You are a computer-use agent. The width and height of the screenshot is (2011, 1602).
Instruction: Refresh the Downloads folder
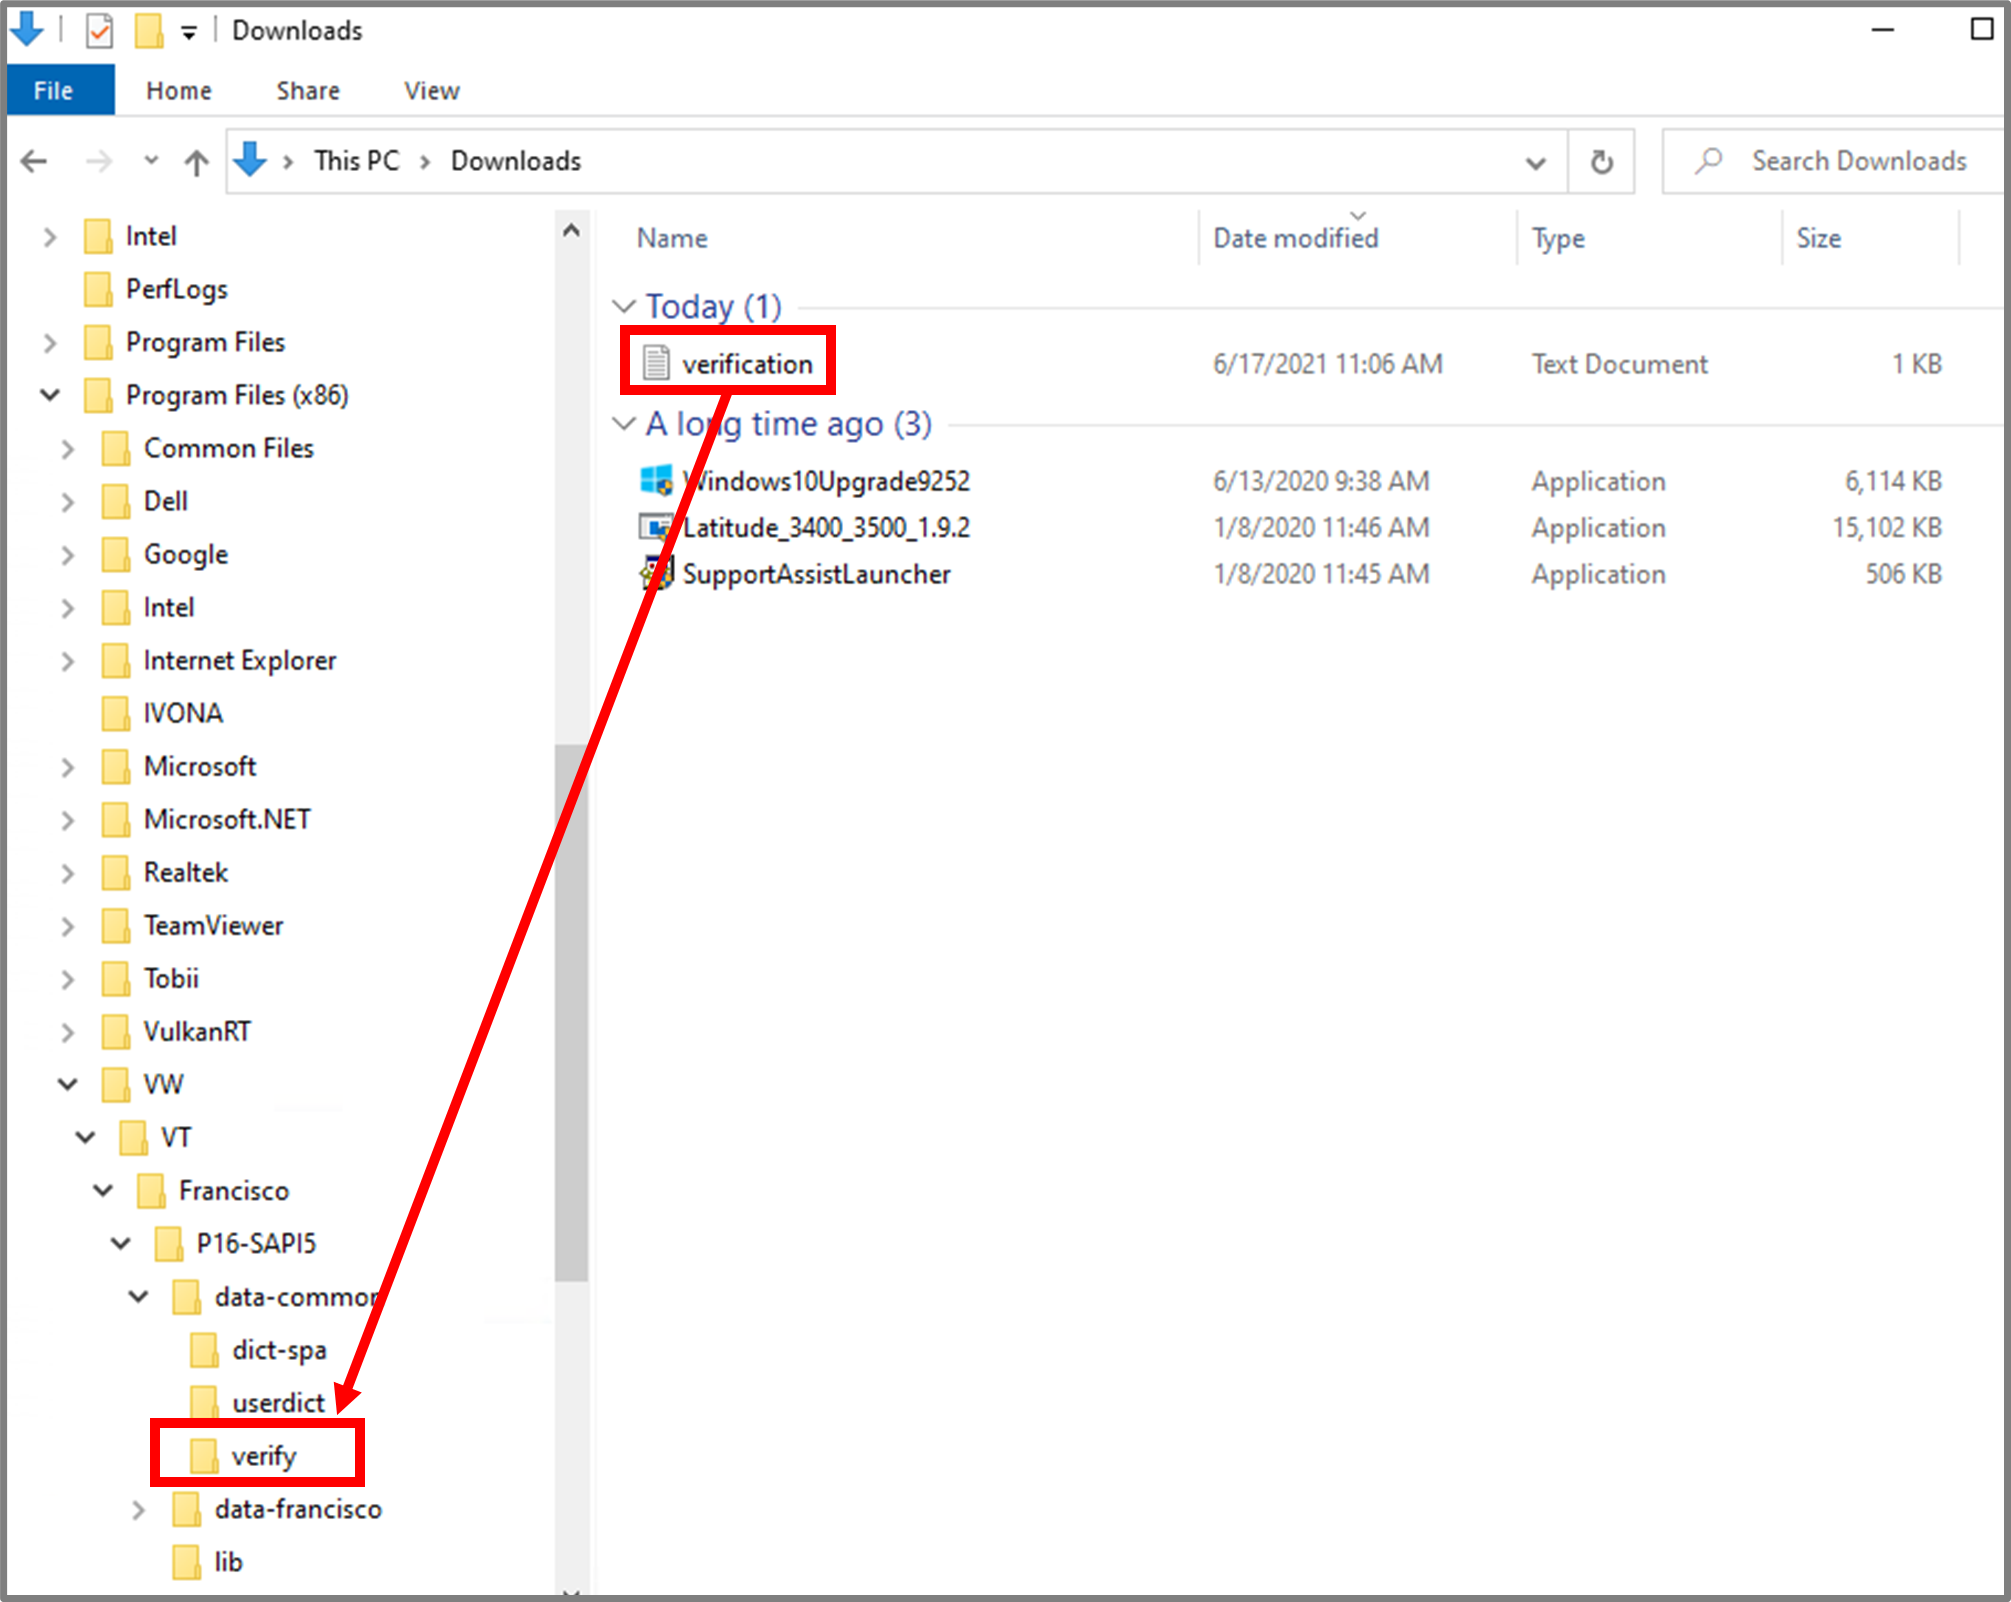pos(1601,162)
